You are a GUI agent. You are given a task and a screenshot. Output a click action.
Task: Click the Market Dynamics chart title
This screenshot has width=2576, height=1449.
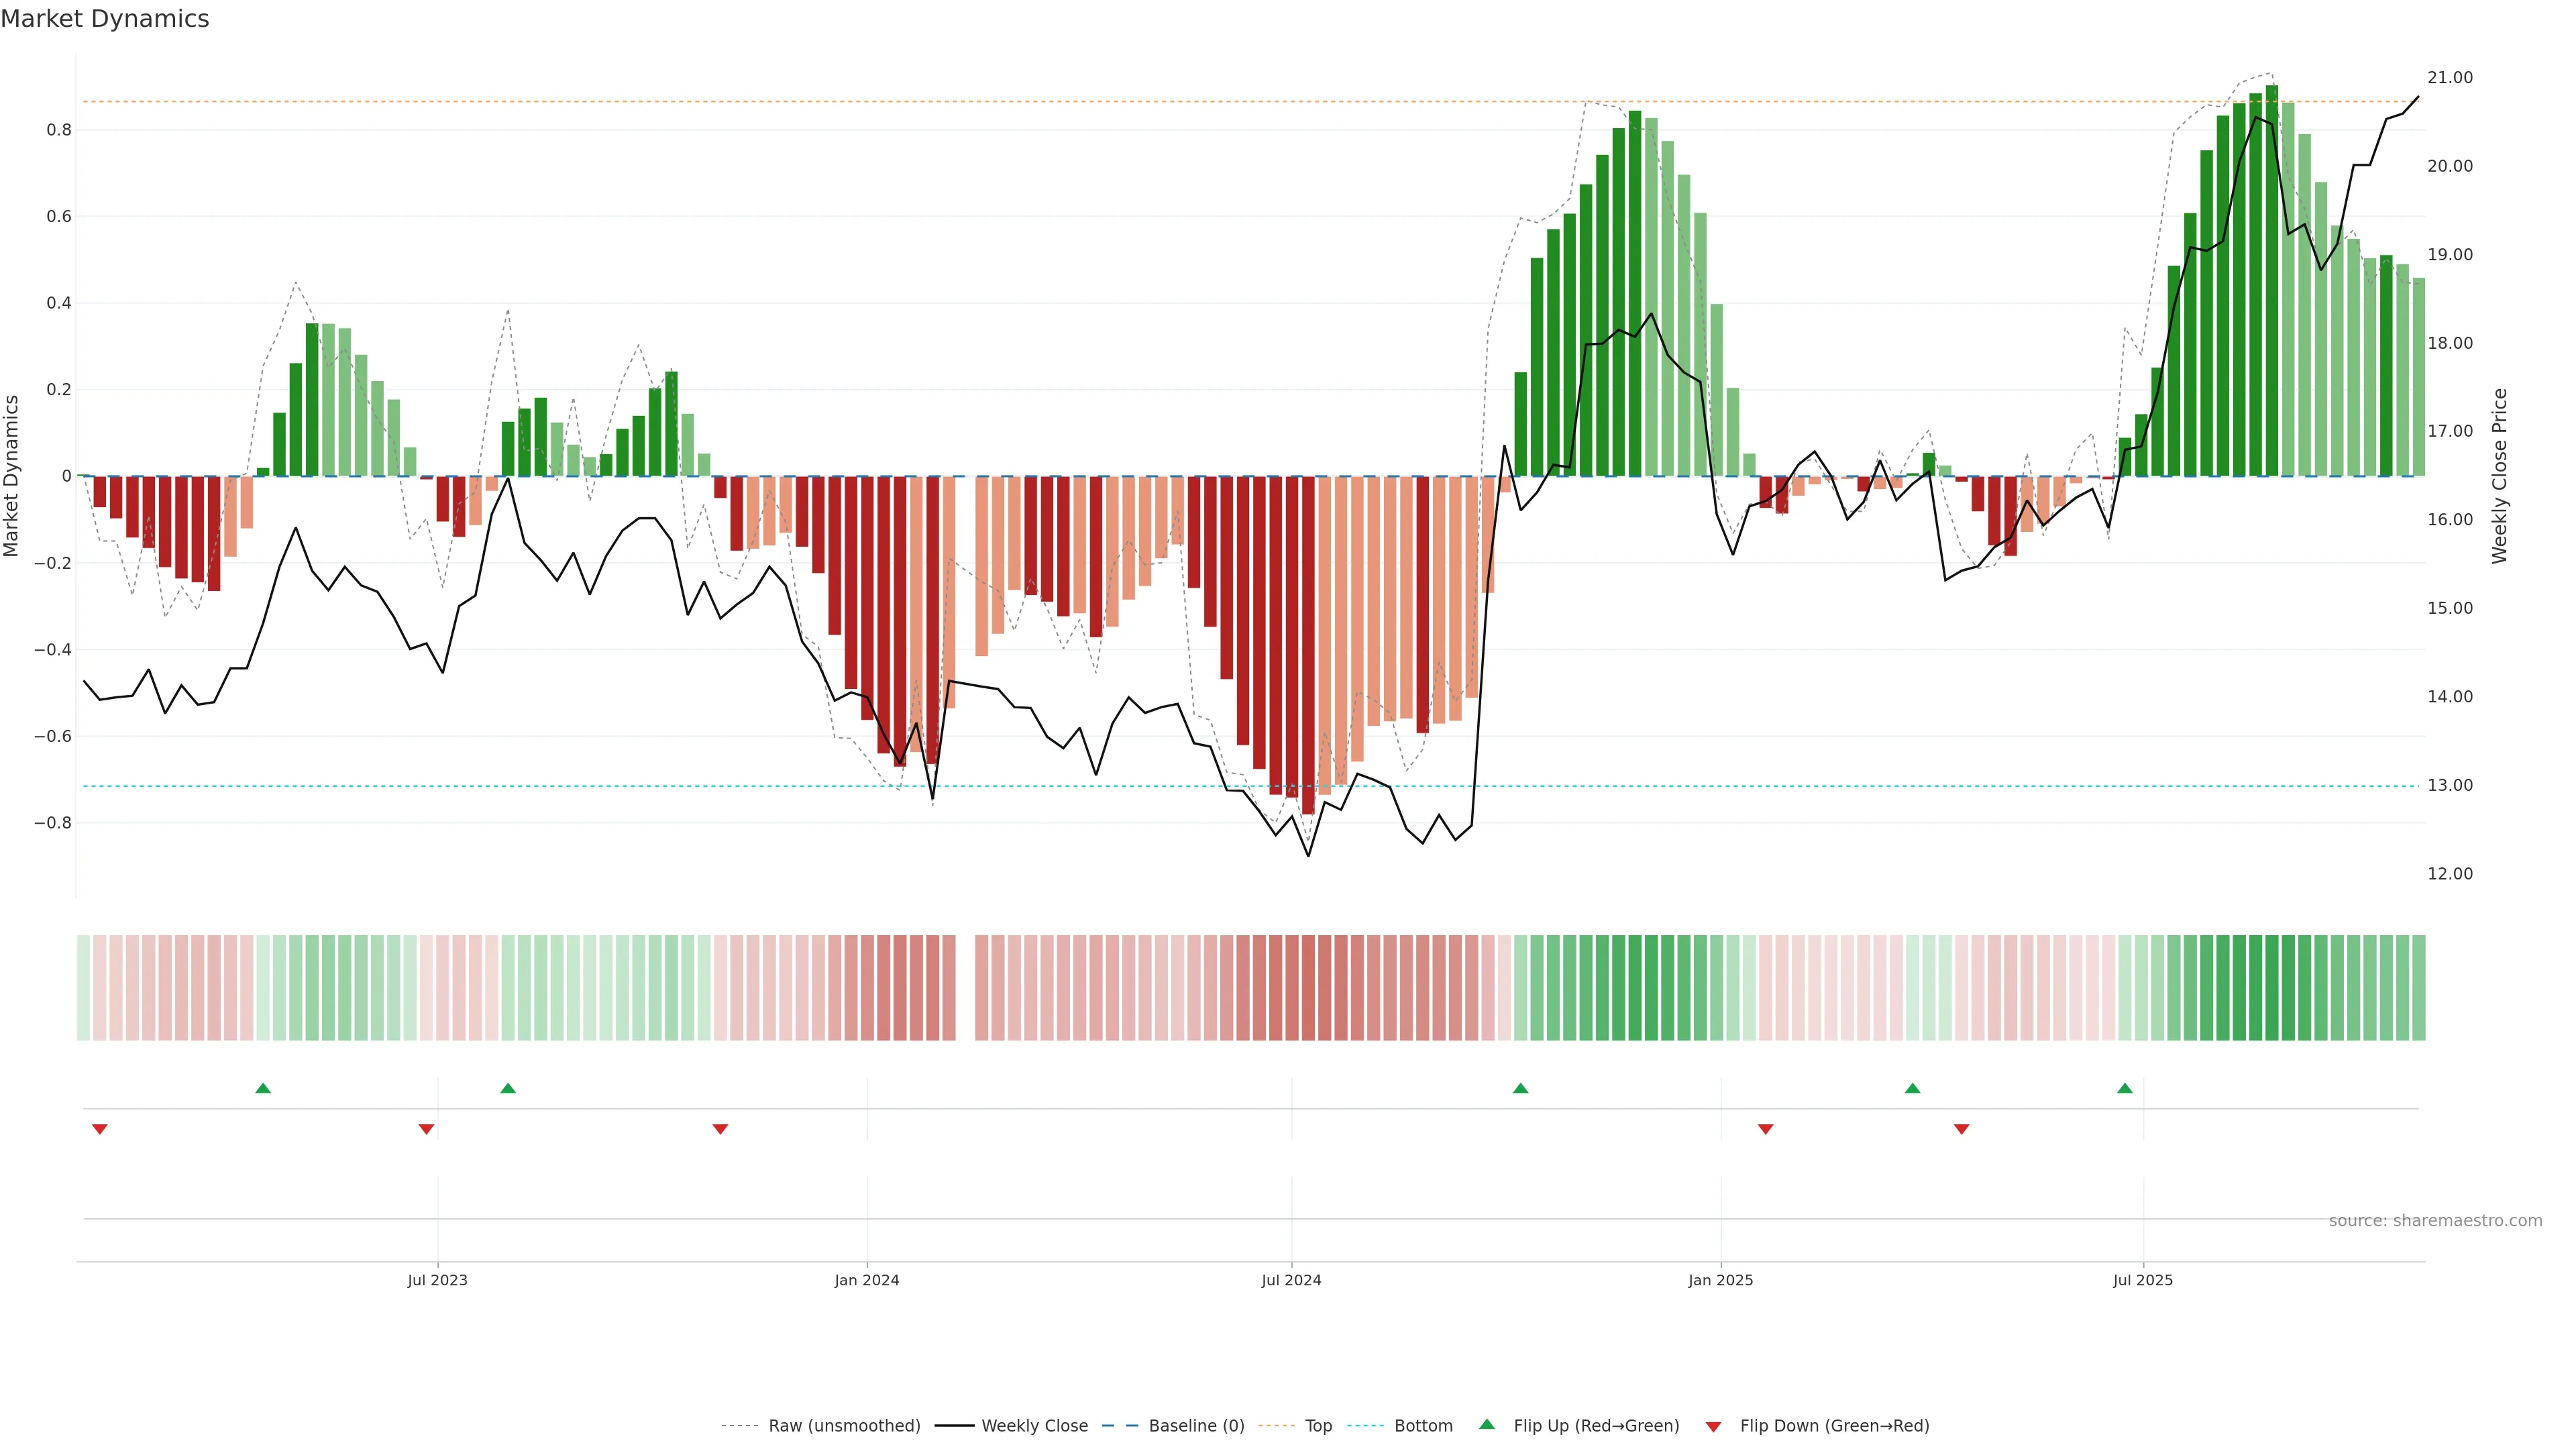tap(105, 19)
